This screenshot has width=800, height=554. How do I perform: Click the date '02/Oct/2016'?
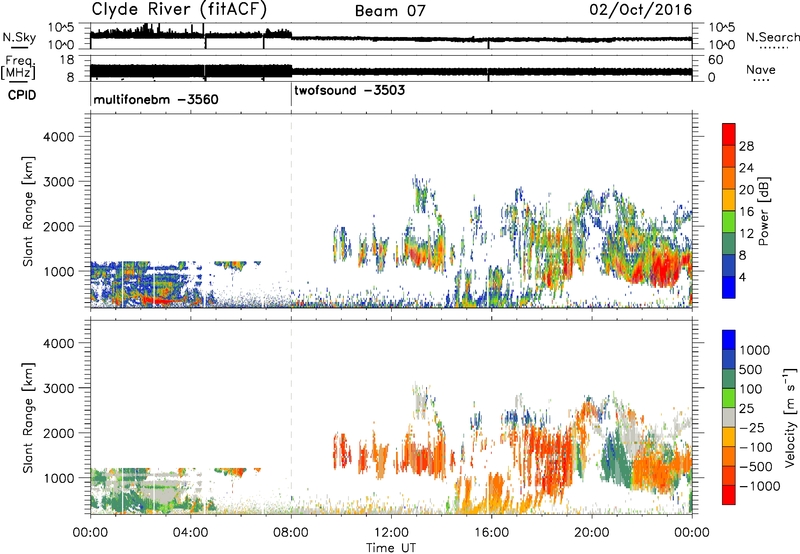[x=641, y=10]
